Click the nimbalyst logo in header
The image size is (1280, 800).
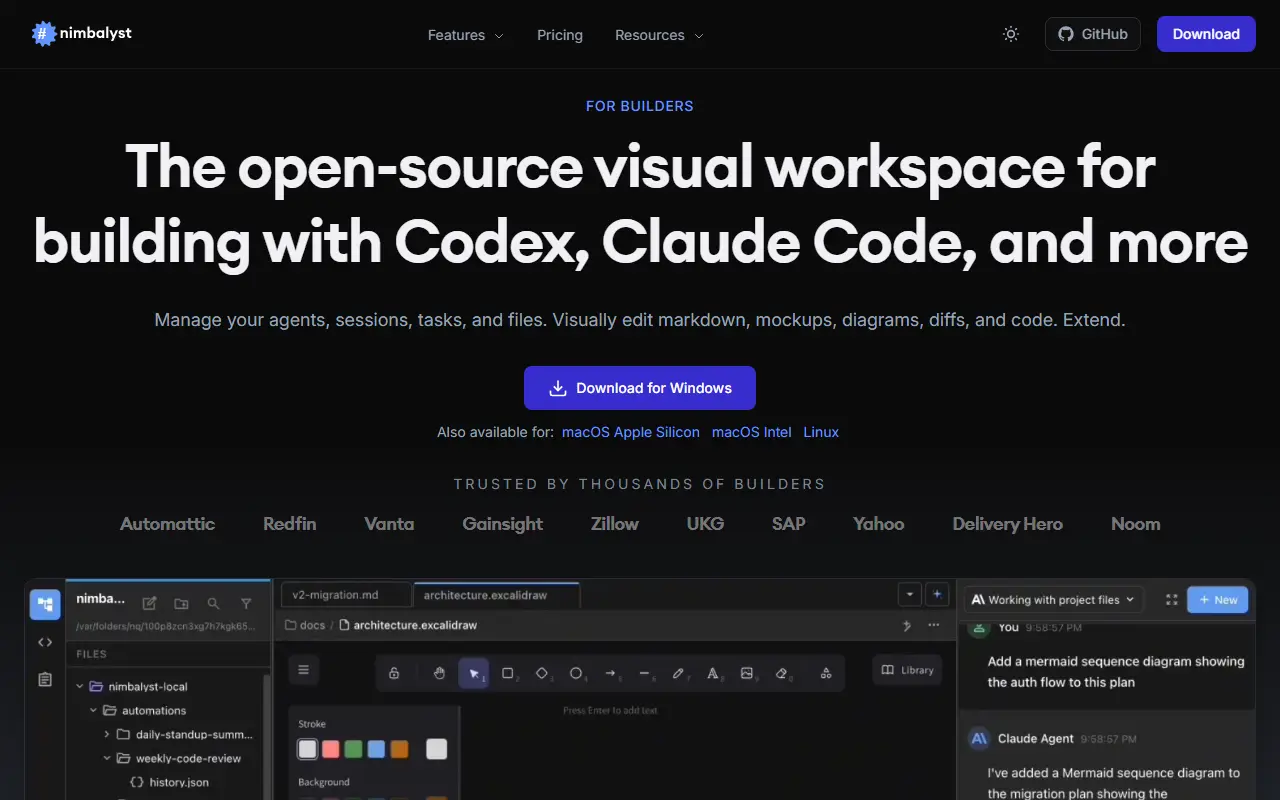click(81, 34)
